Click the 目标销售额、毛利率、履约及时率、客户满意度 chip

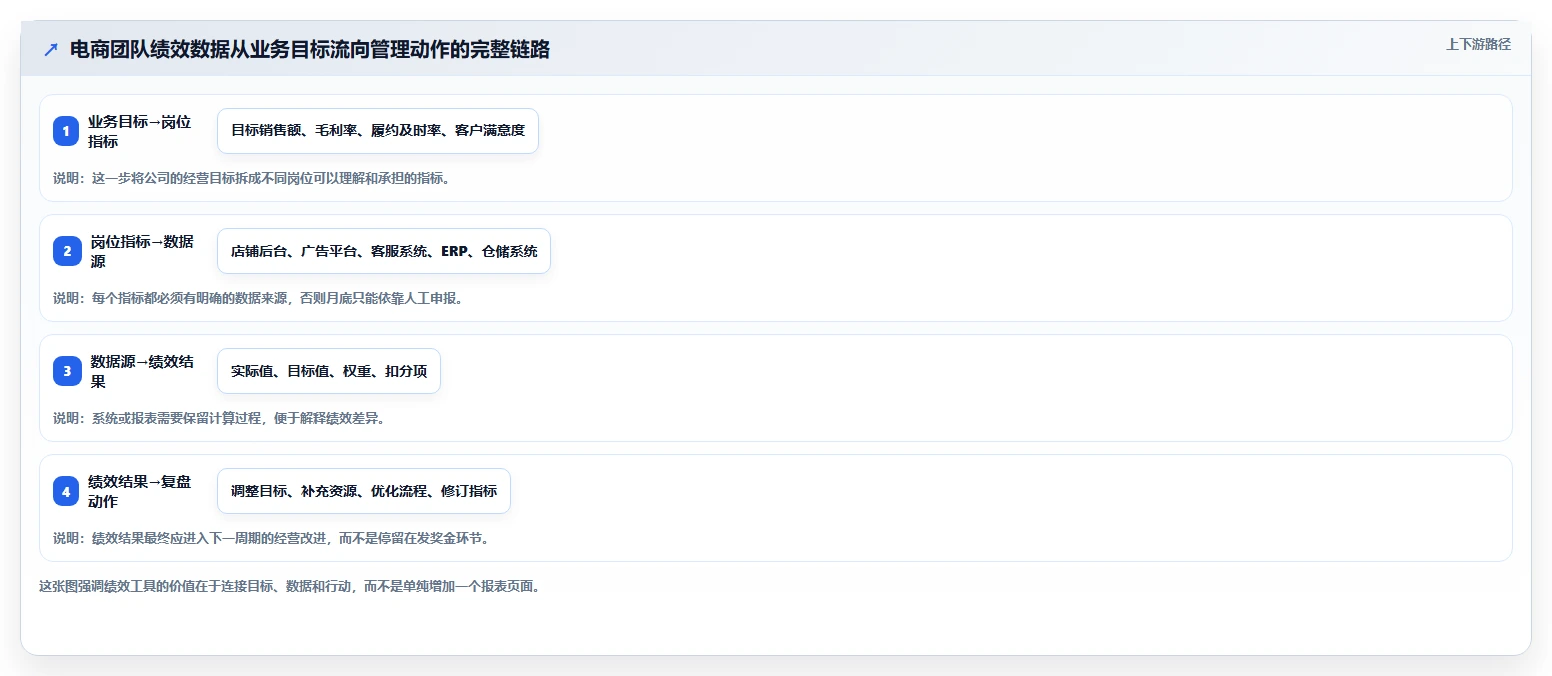click(x=378, y=131)
